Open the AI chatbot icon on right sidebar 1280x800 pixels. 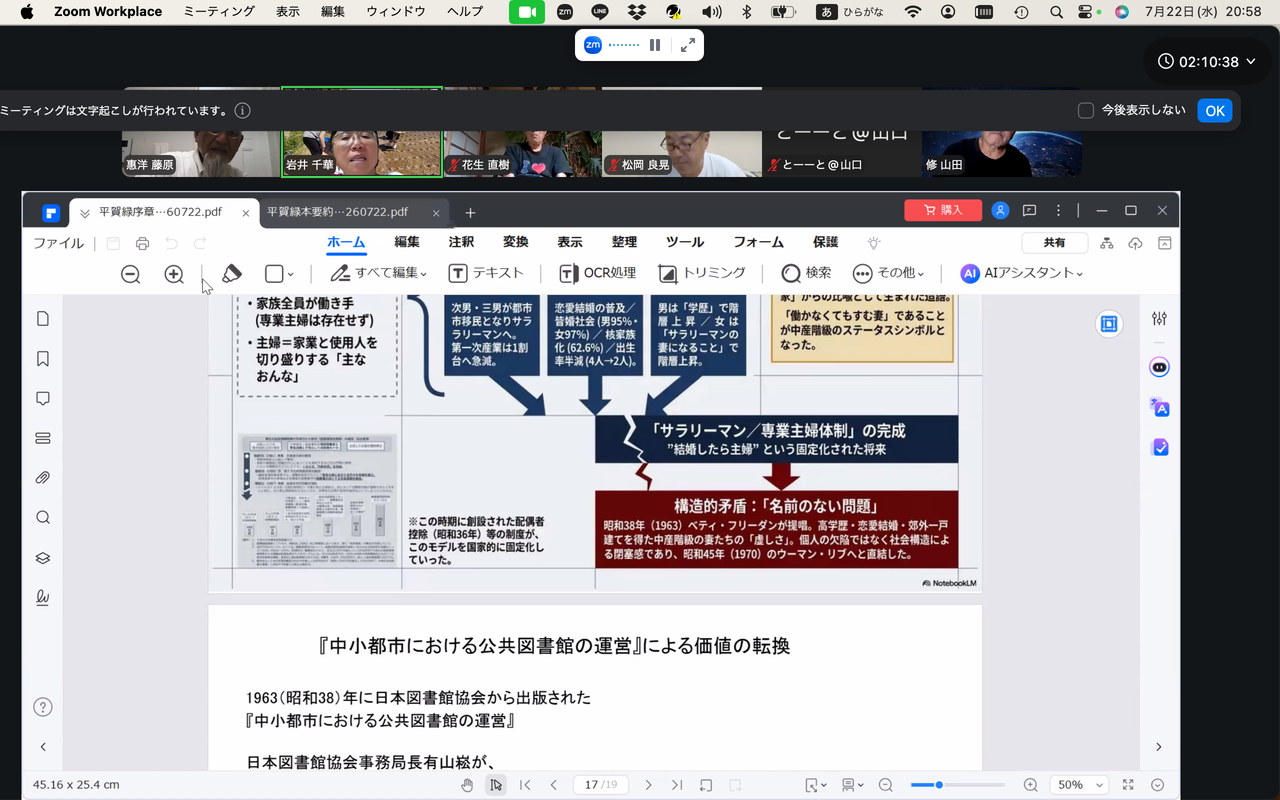[x=1159, y=367]
